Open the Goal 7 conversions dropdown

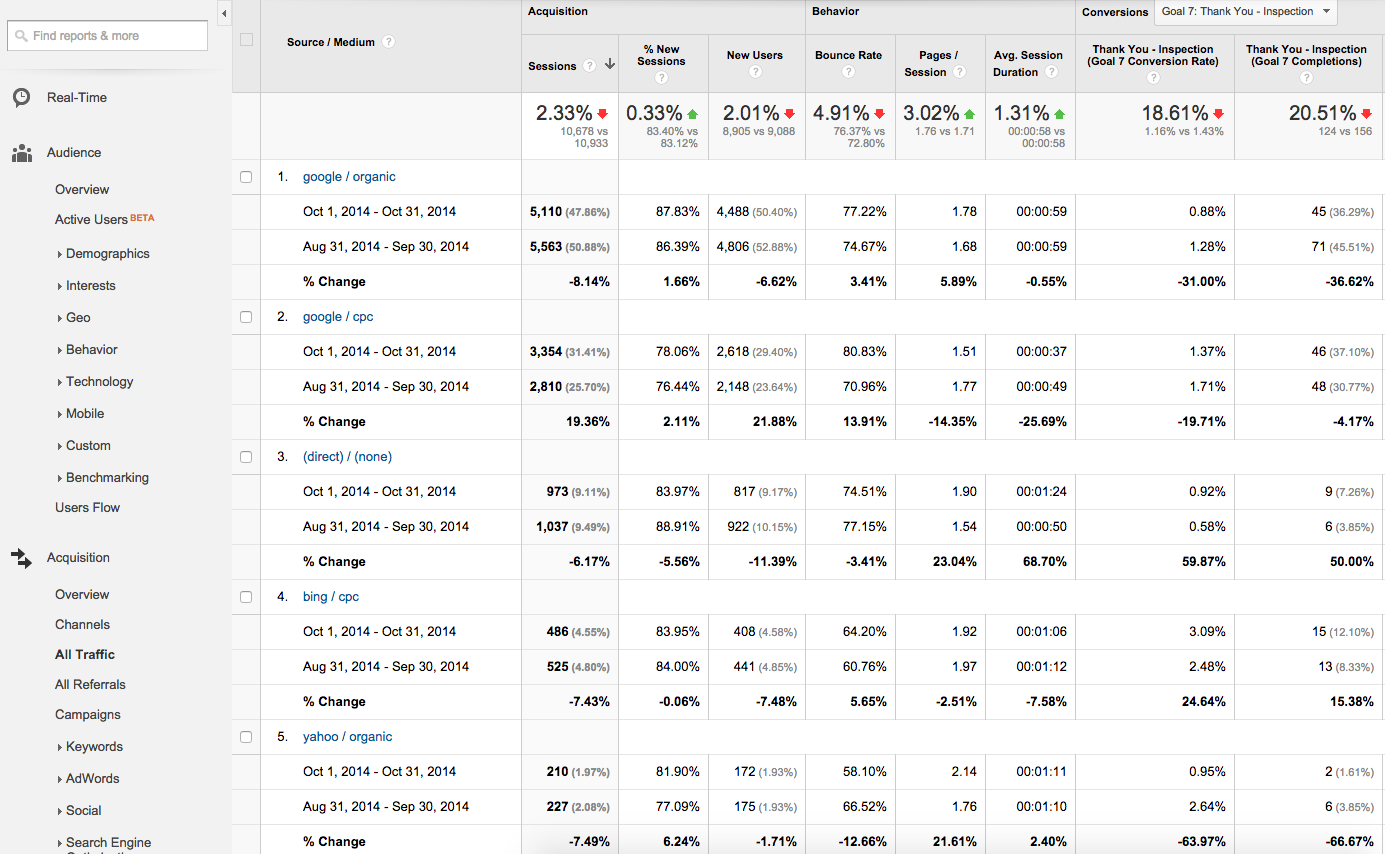(1245, 12)
